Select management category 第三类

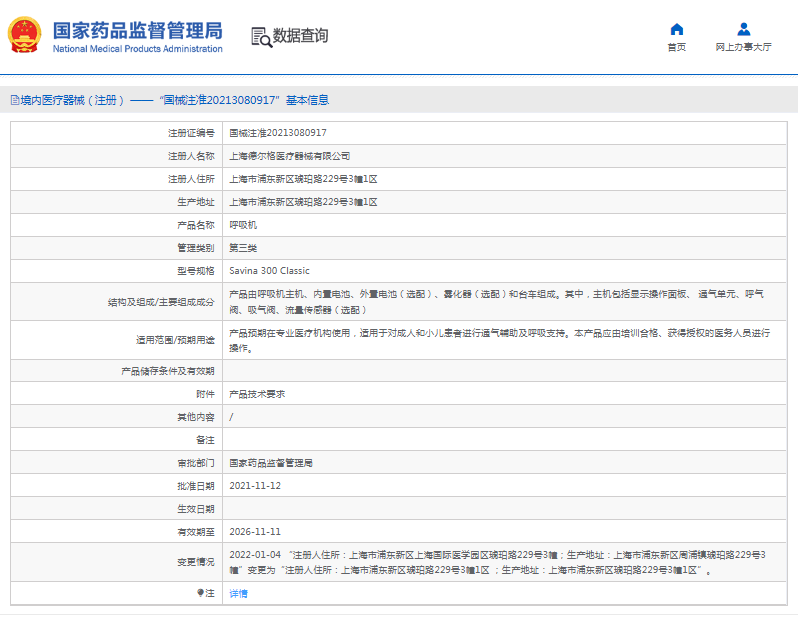tap(243, 248)
